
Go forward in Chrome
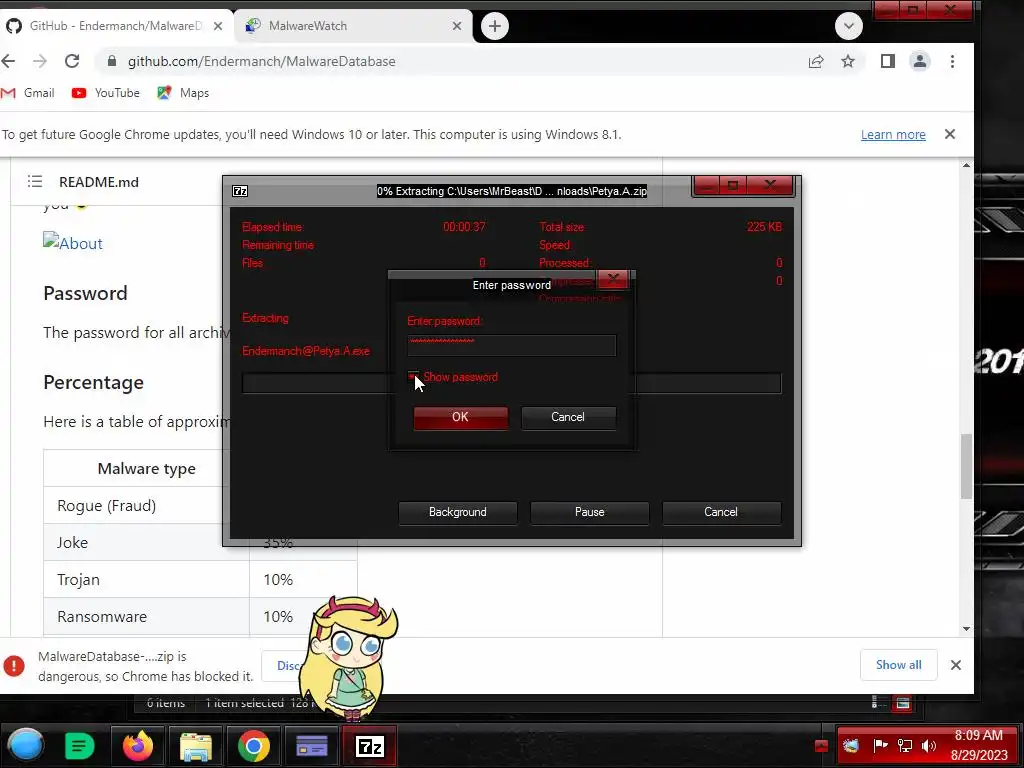tap(40, 61)
